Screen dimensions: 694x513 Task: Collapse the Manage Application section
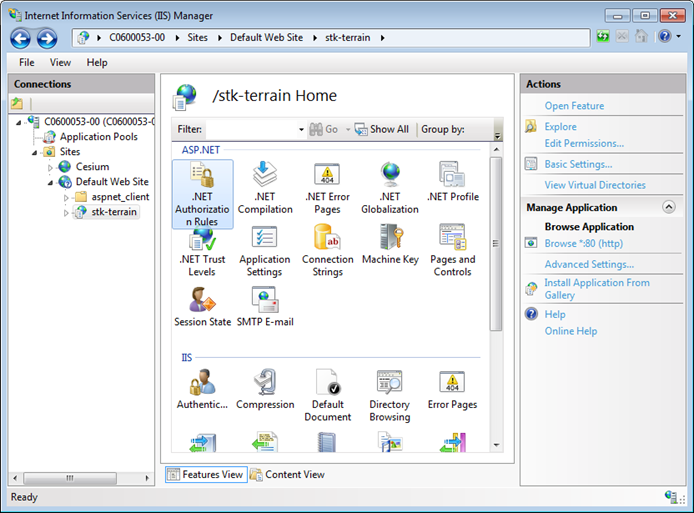[x=668, y=207]
